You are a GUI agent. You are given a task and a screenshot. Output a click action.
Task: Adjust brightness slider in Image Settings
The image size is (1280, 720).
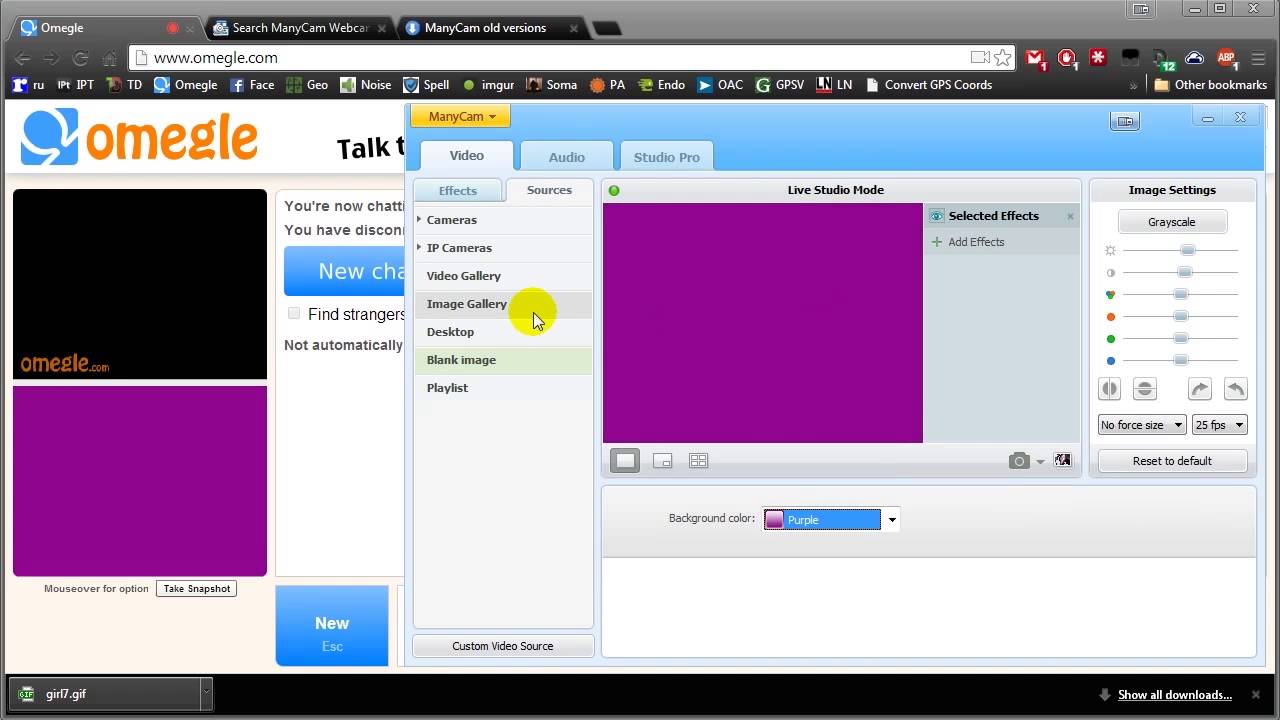point(1187,250)
